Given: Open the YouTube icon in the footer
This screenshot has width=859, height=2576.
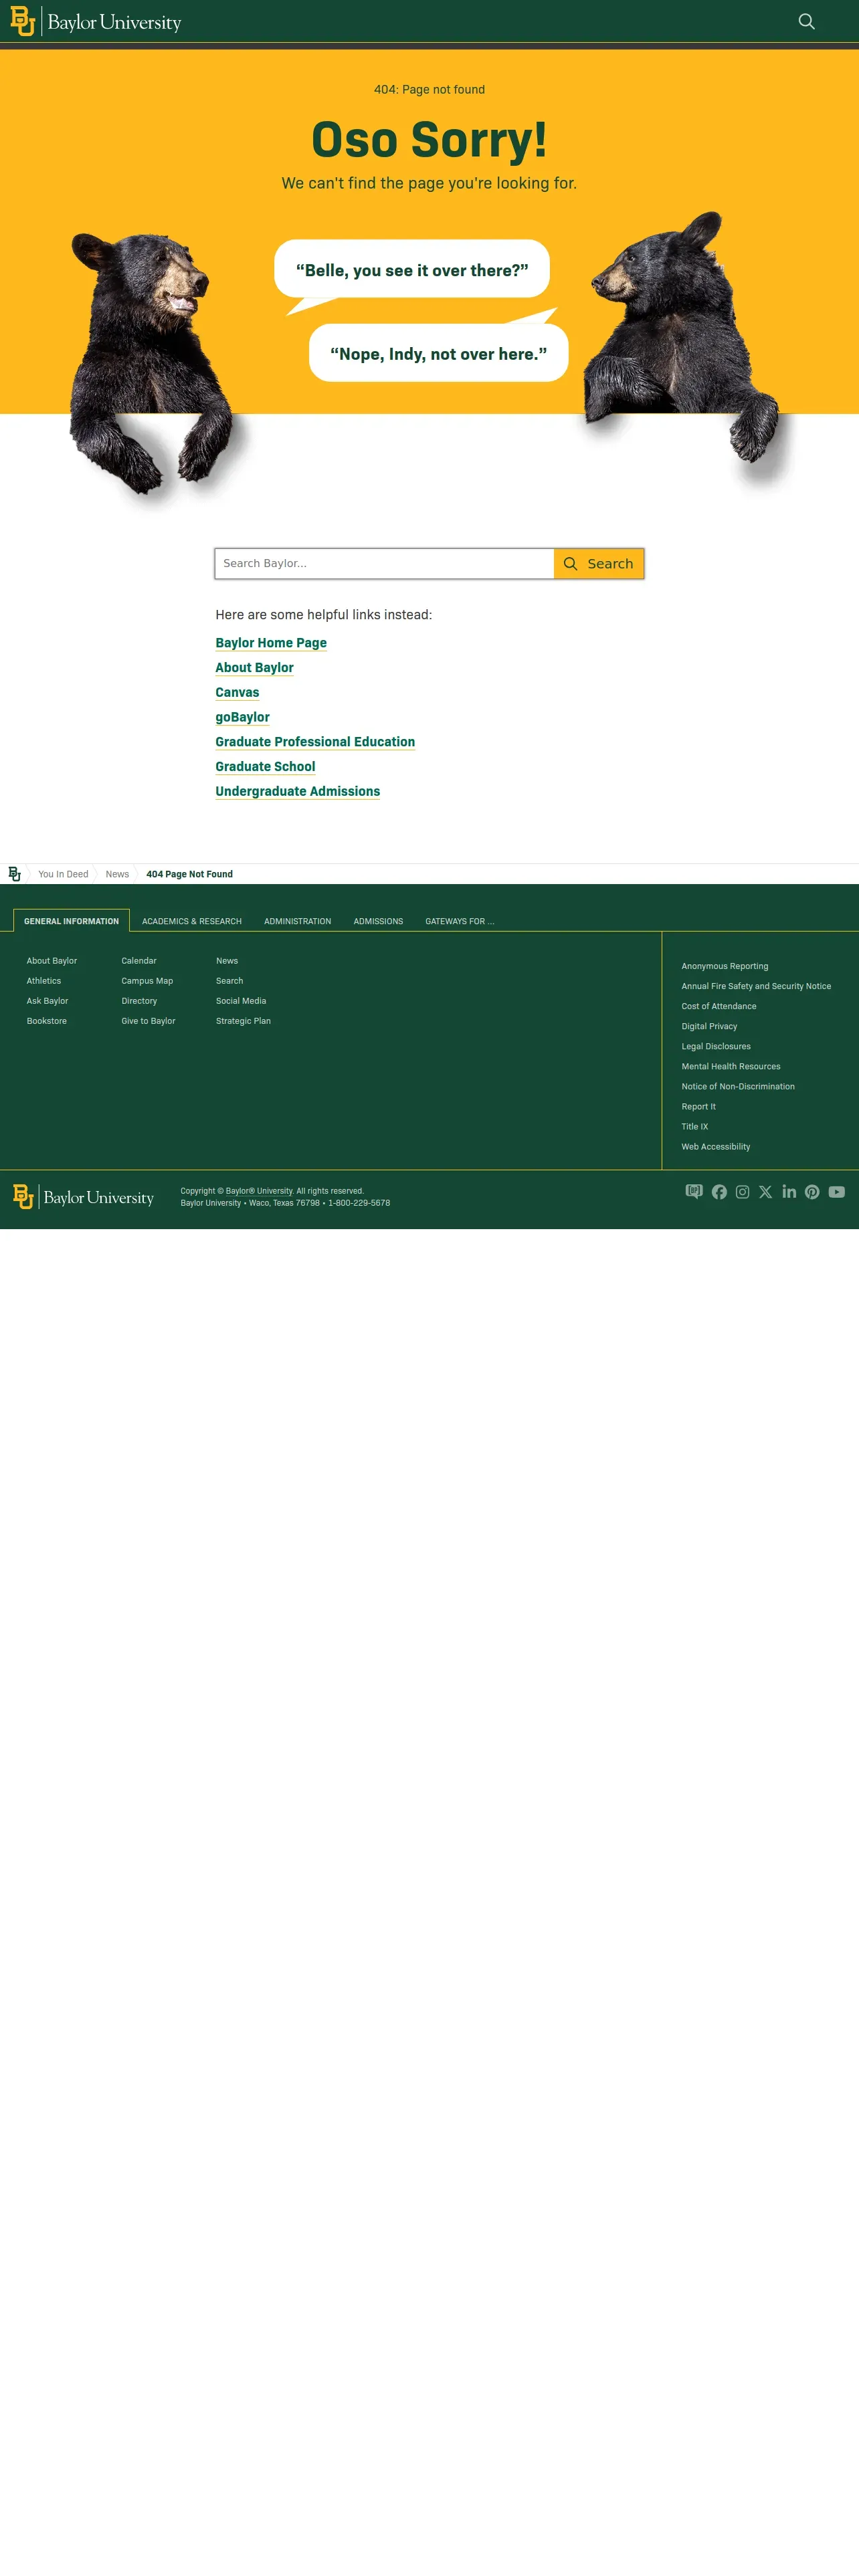Looking at the screenshot, I should [837, 1192].
